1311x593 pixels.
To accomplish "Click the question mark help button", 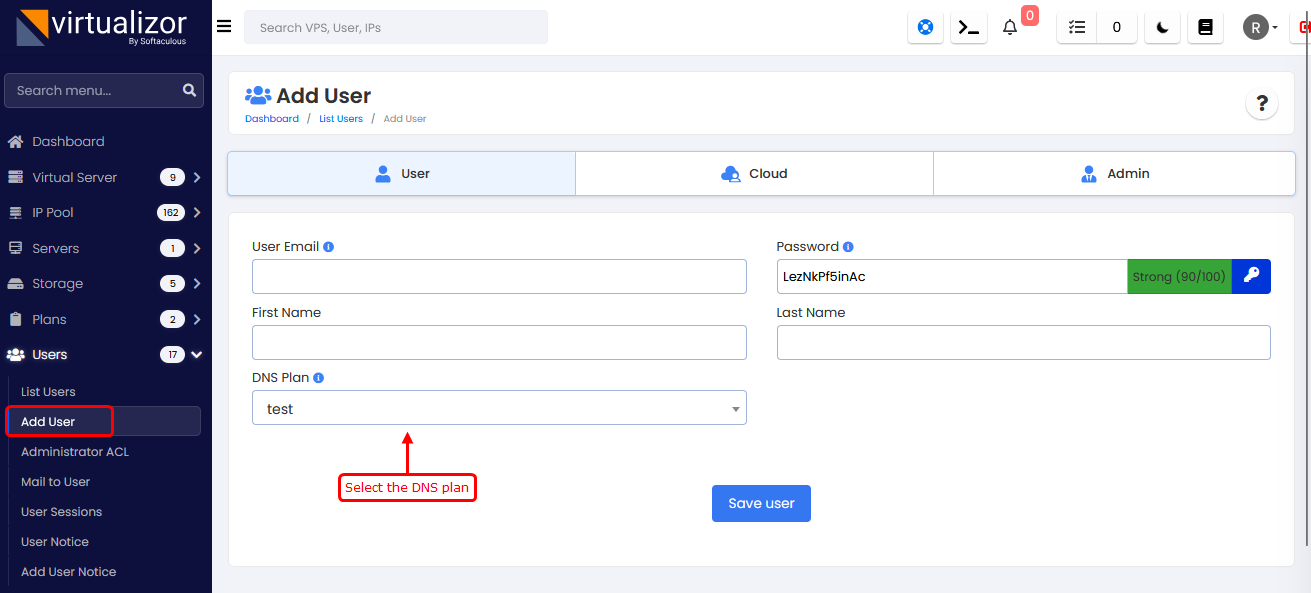I will click(x=1261, y=103).
